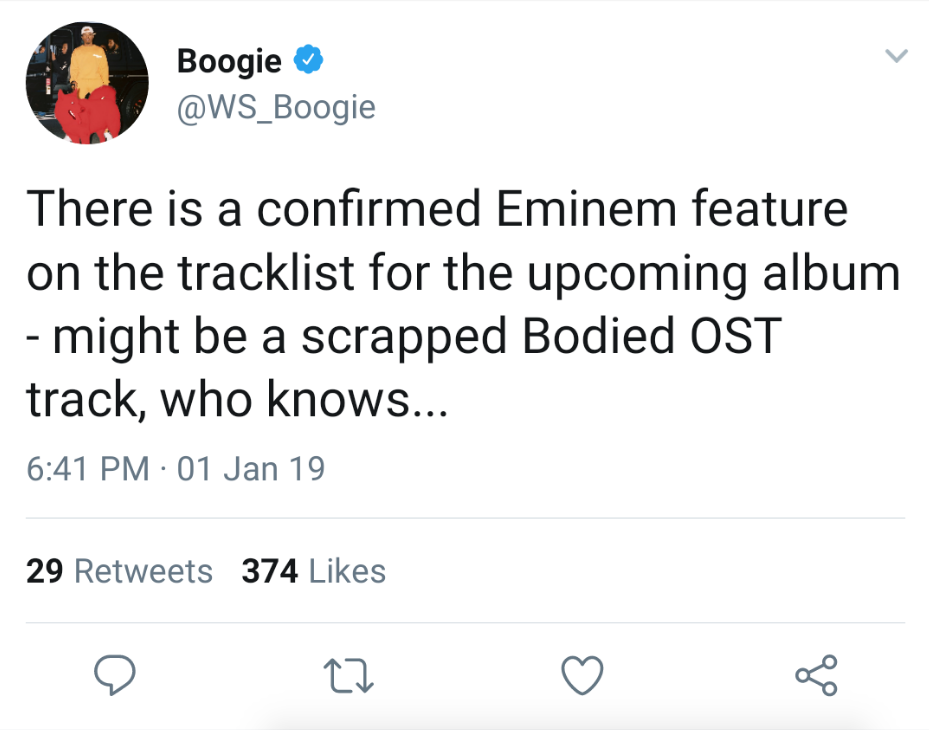Select the word Eminem in the tweet
This screenshot has width=929, height=730.
pyautogui.click(x=586, y=209)
